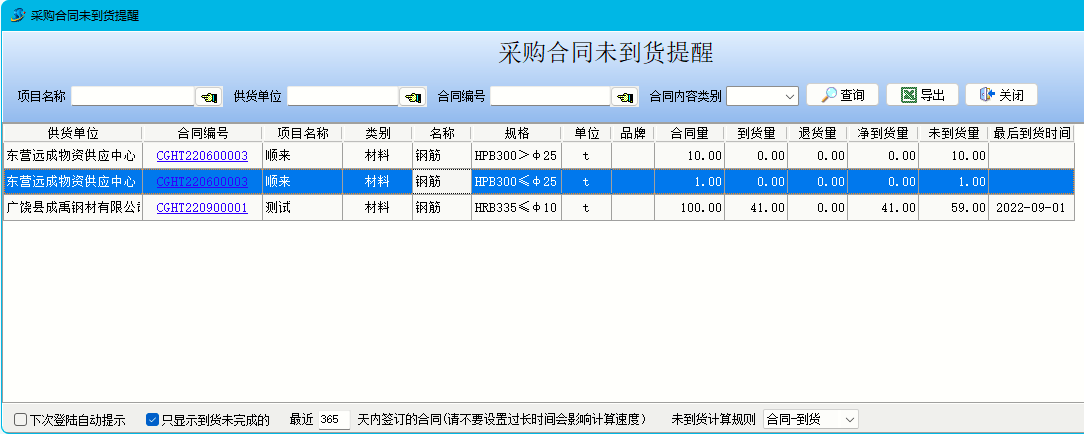Click the 最后到货时间 column header

point(1032,133)
